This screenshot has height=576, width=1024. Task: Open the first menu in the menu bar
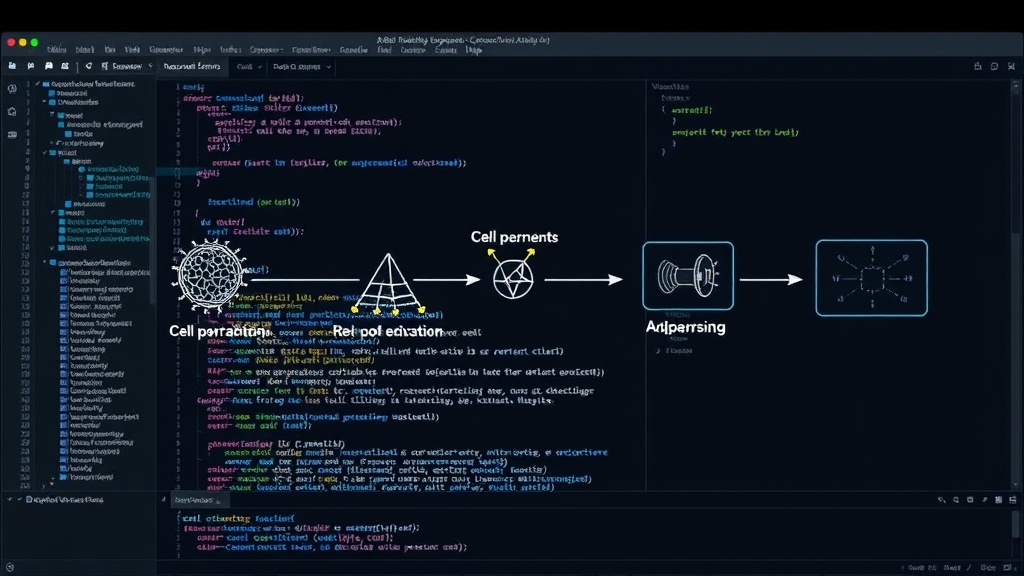click(56, 50)
